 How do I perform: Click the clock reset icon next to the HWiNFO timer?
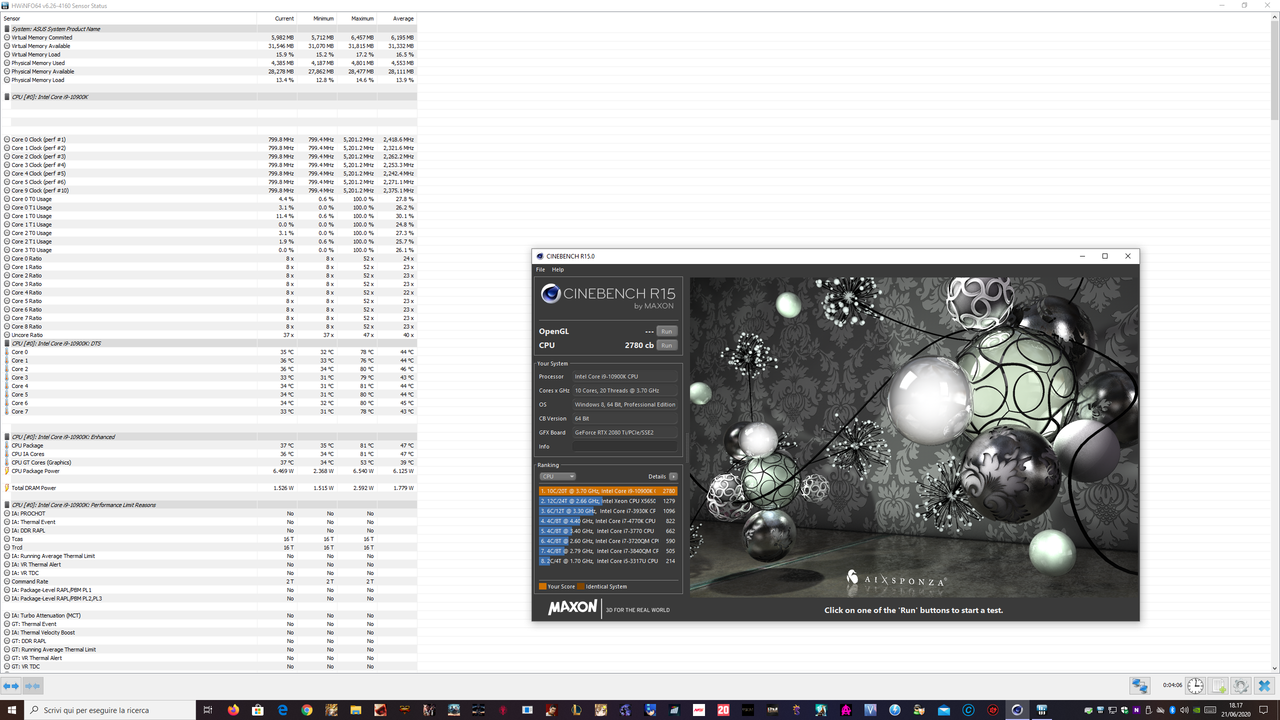pyautogui.click(x=1195, y=685)
